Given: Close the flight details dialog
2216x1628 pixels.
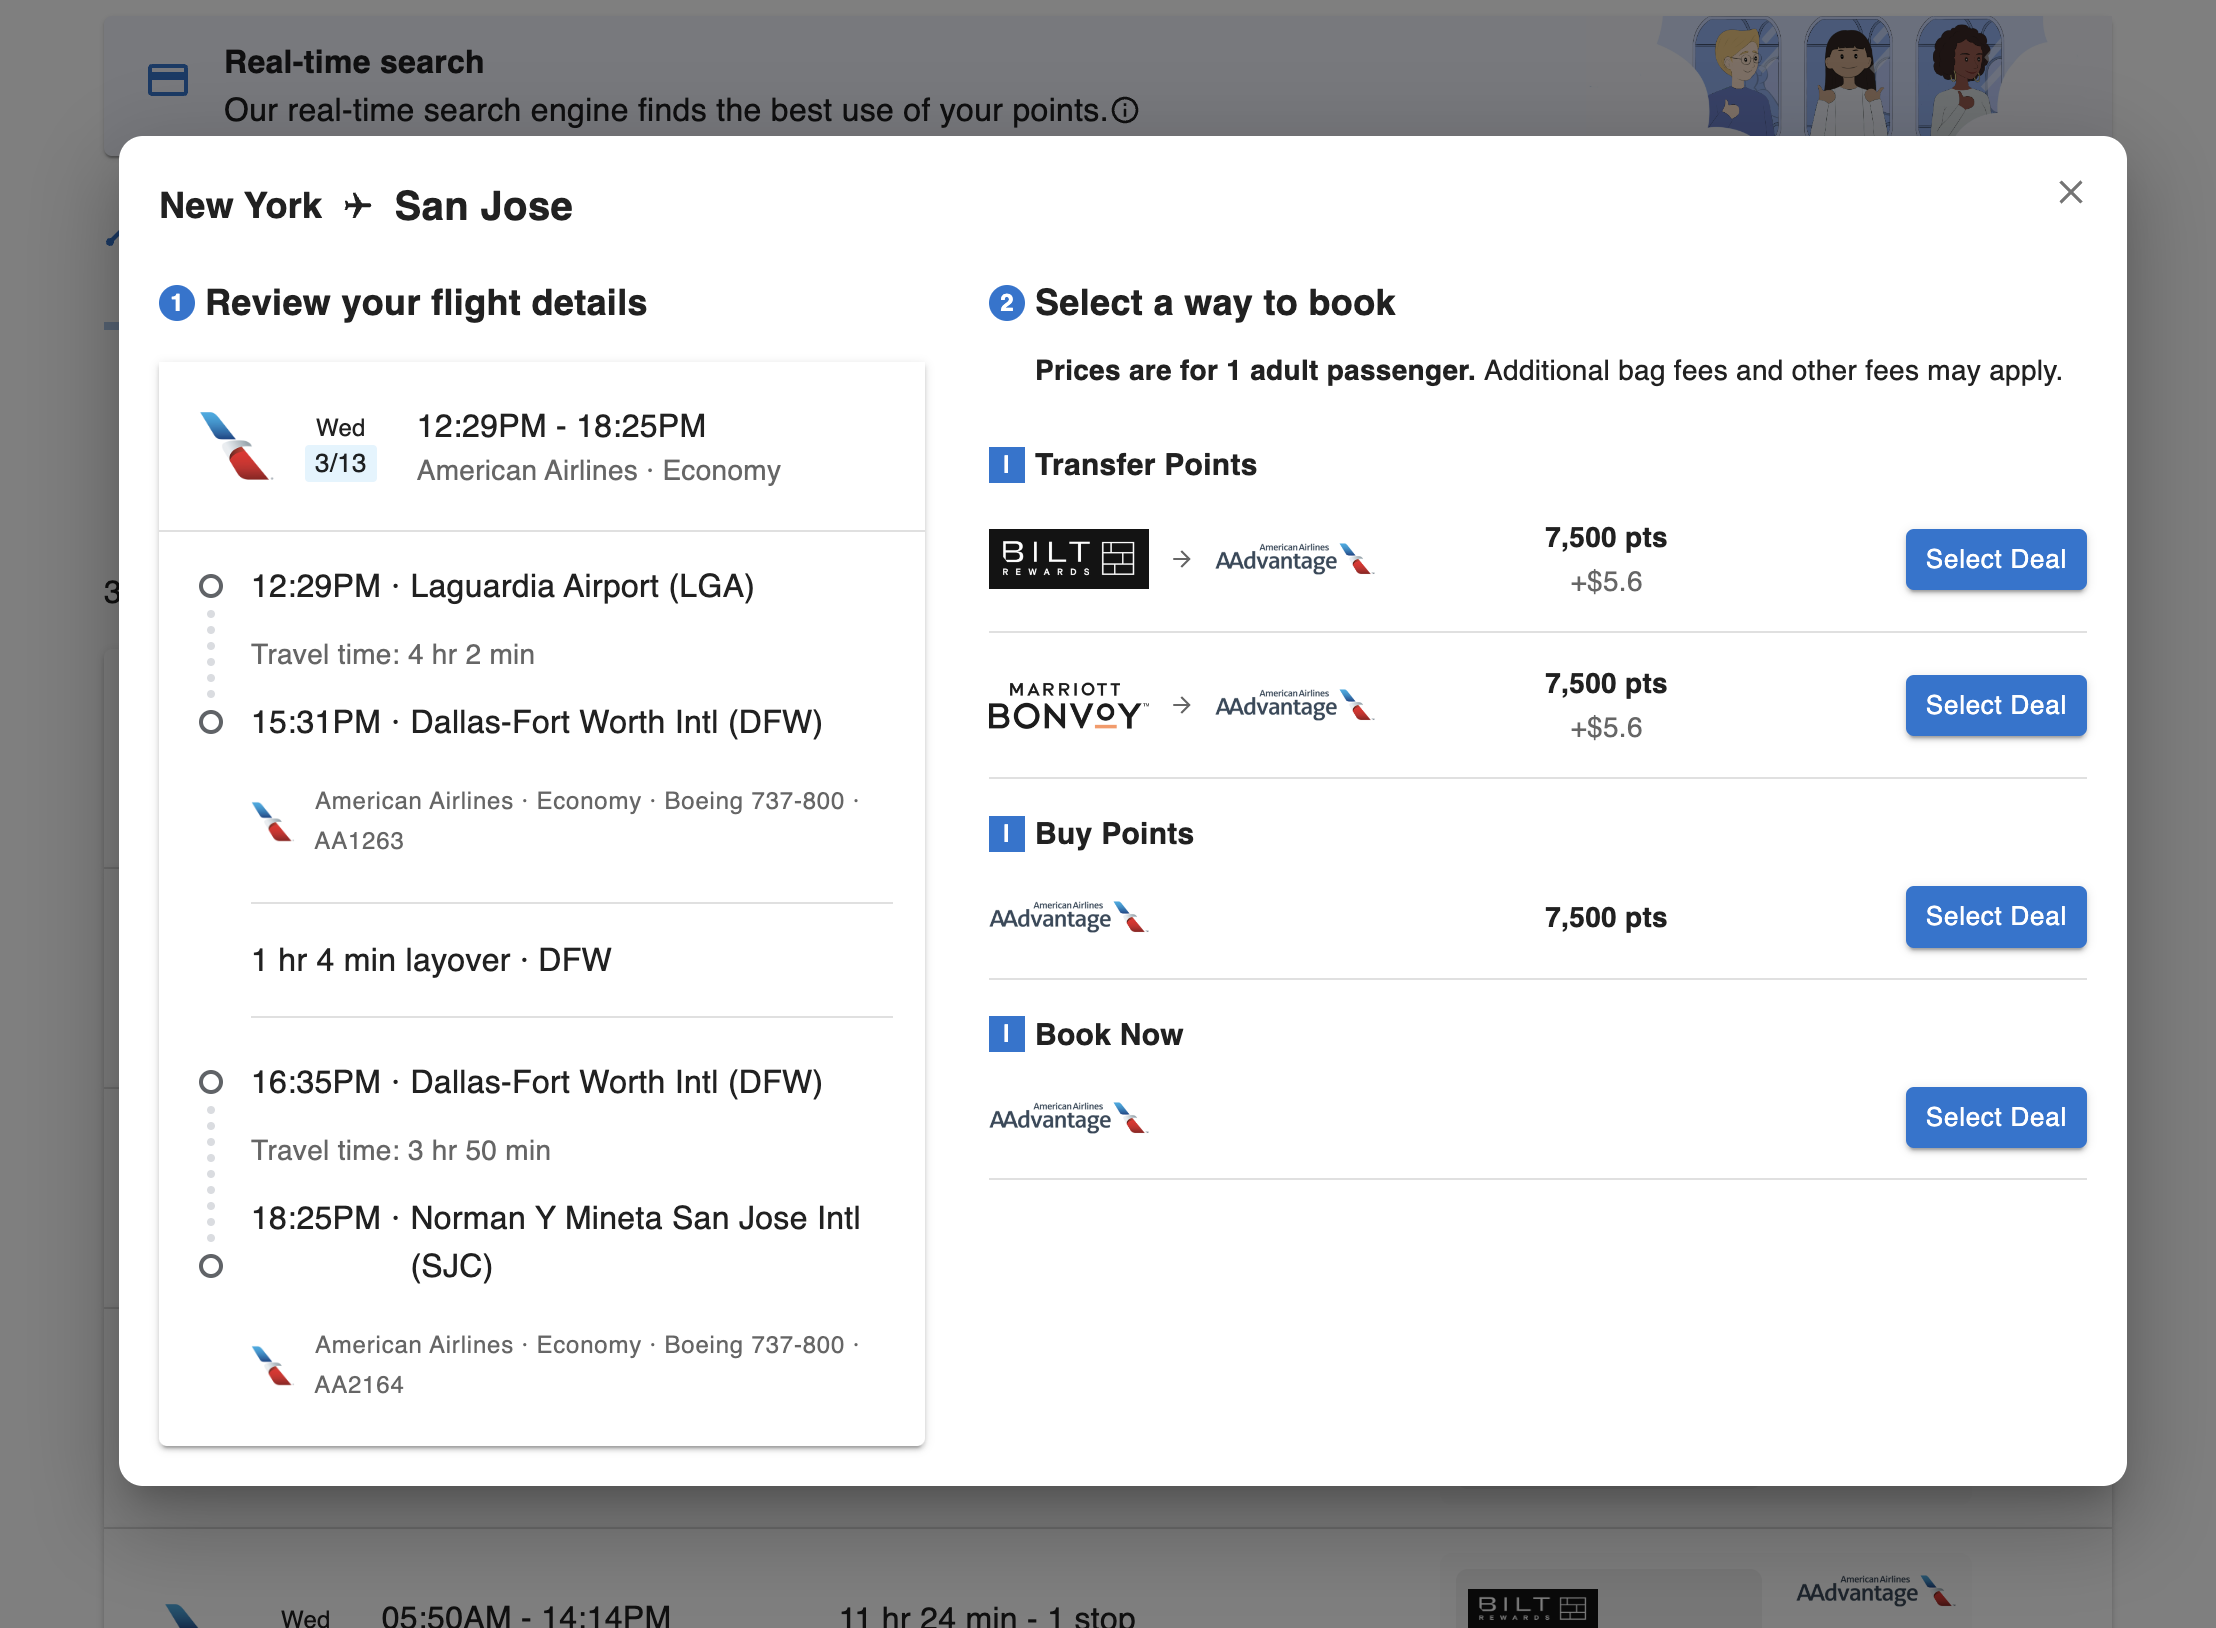Looking at the screenshot, I should coord(2070,192).
